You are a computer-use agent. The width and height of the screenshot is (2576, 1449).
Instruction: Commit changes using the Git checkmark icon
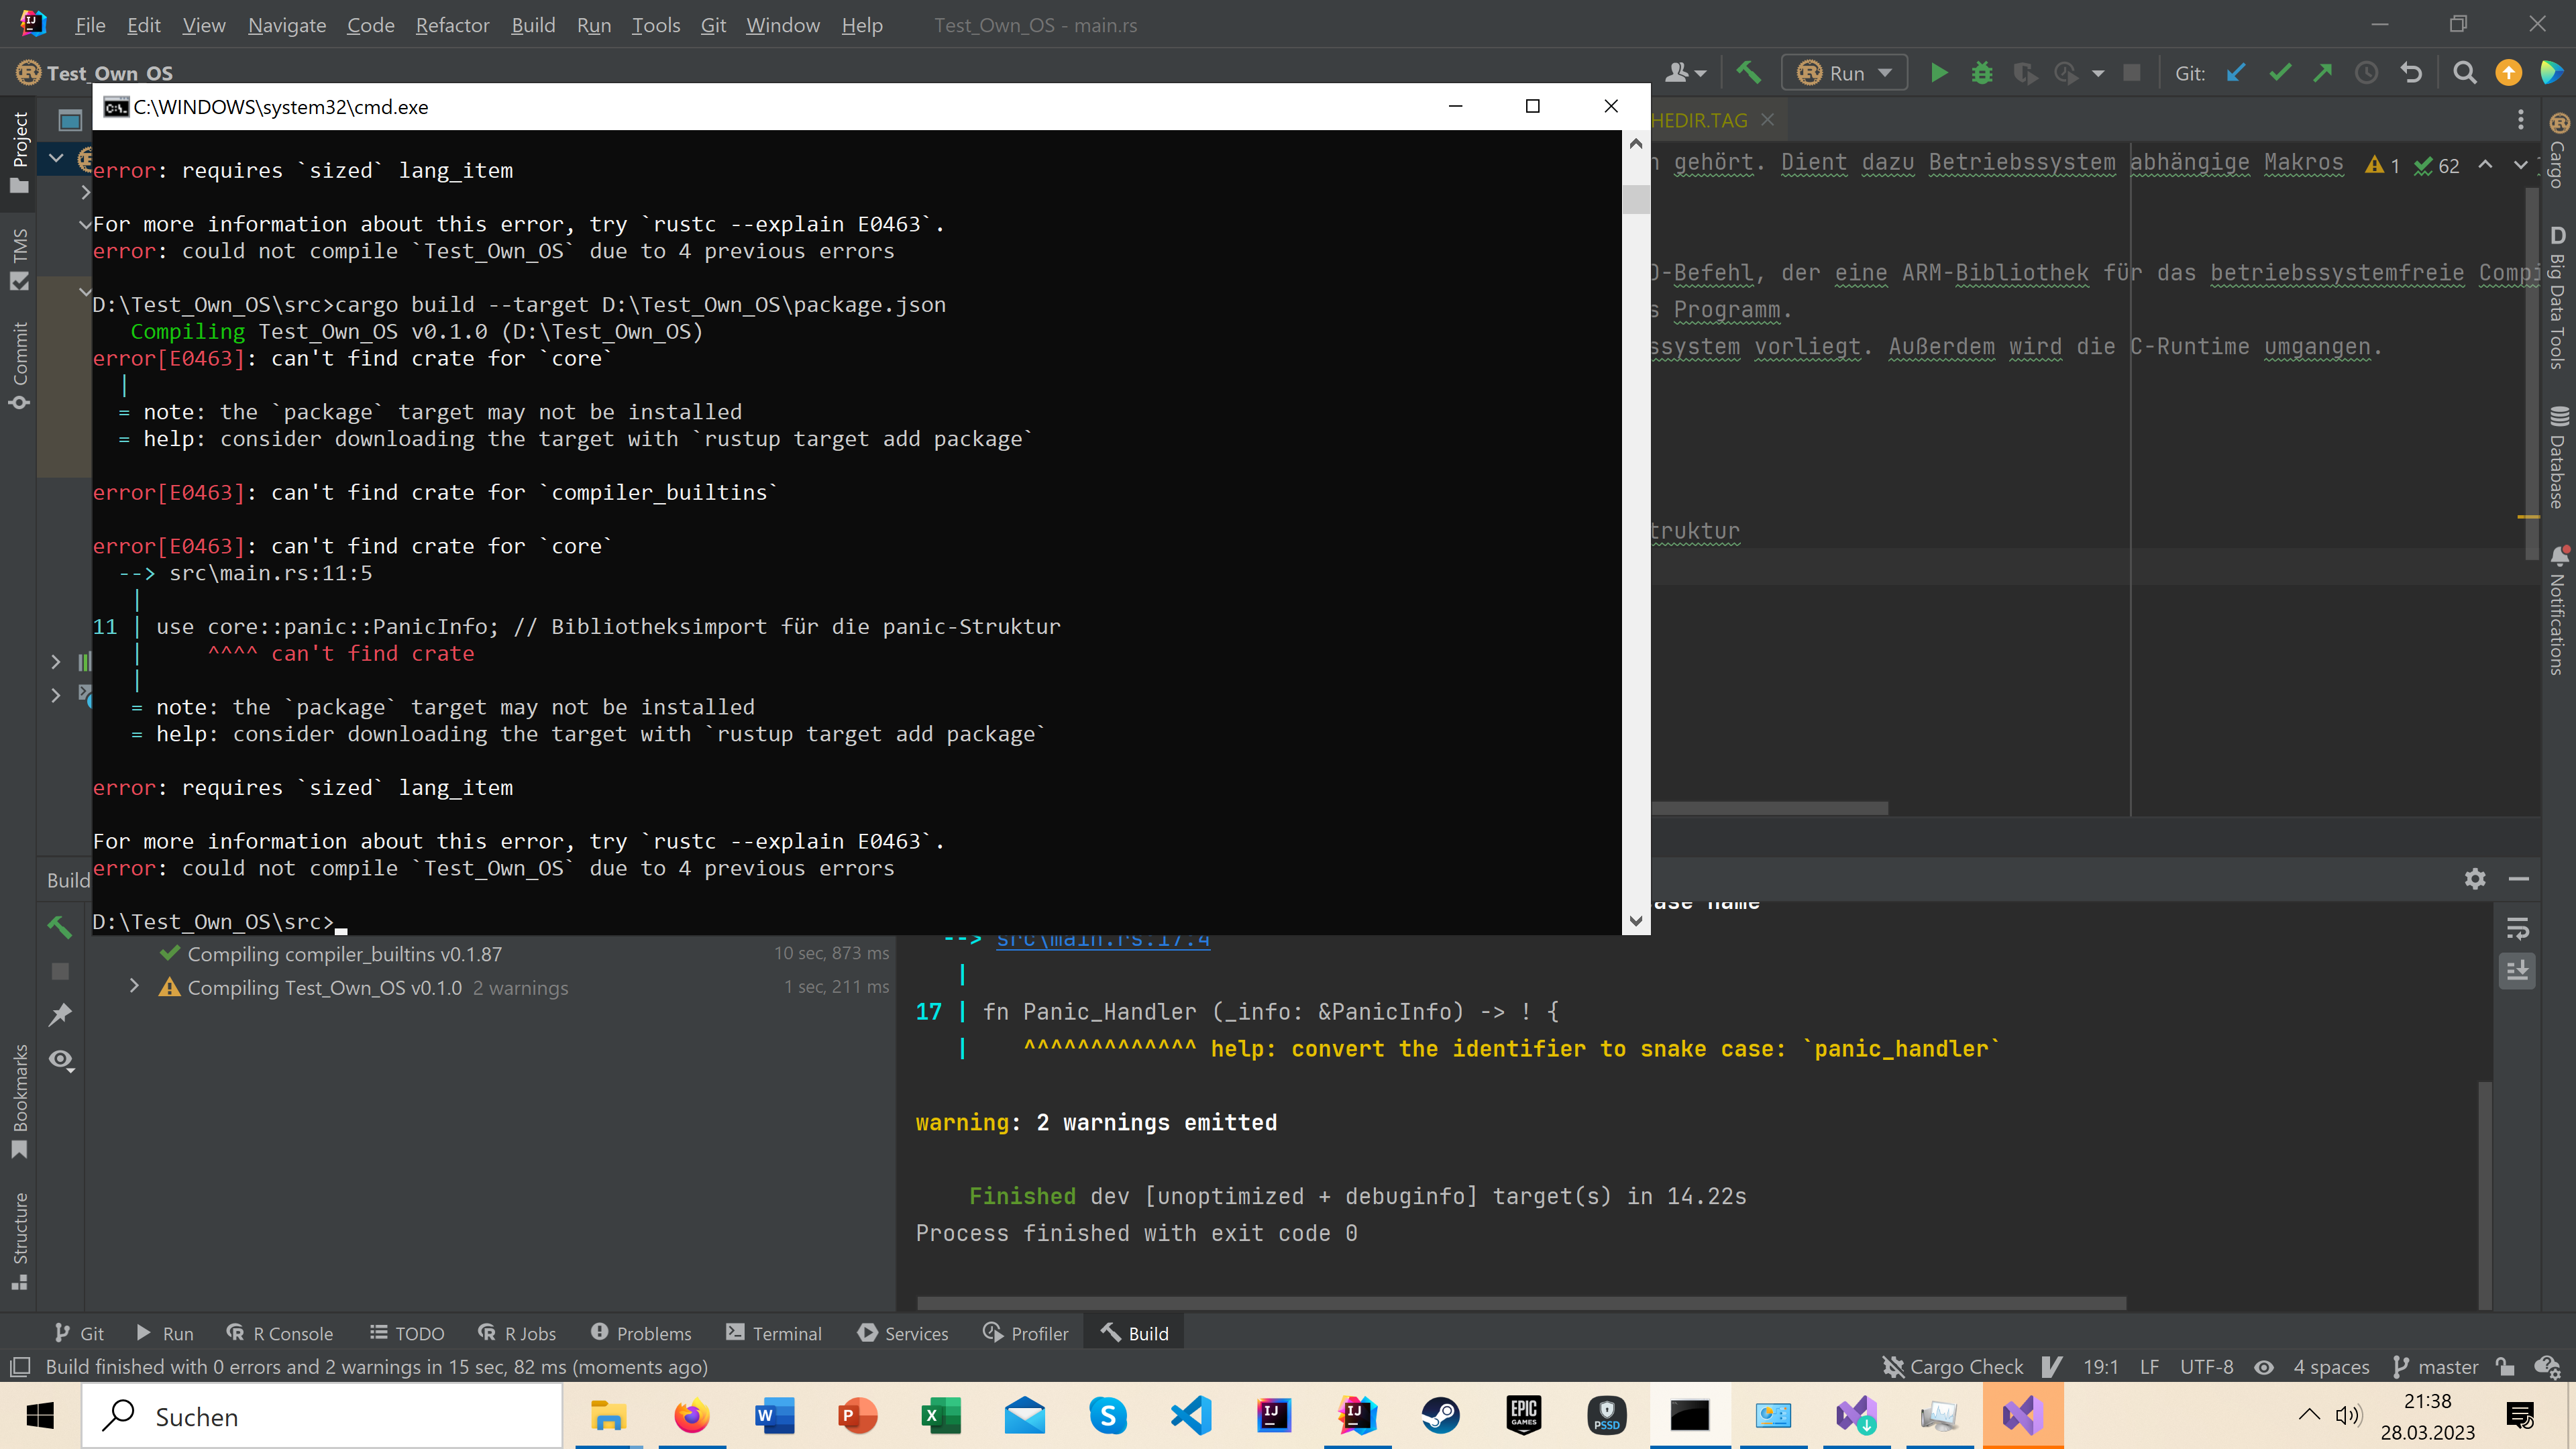tap(2281, 72)
